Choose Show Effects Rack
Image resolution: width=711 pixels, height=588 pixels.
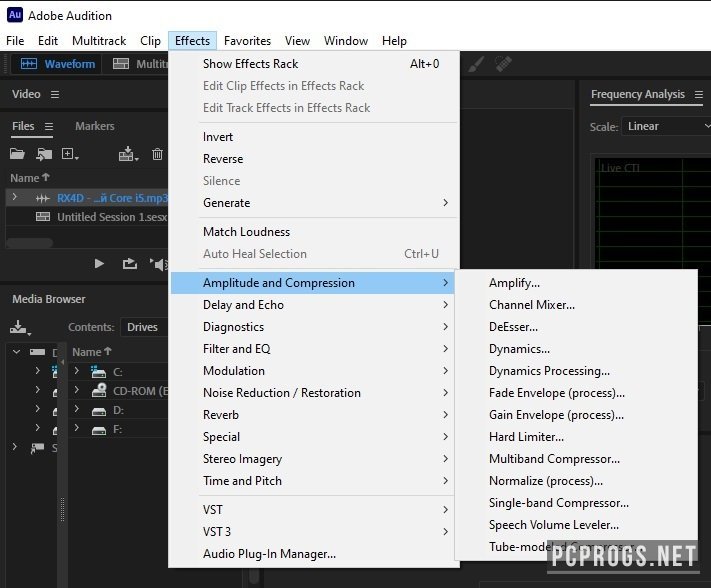pyautogui.click(x=315, y=64)
